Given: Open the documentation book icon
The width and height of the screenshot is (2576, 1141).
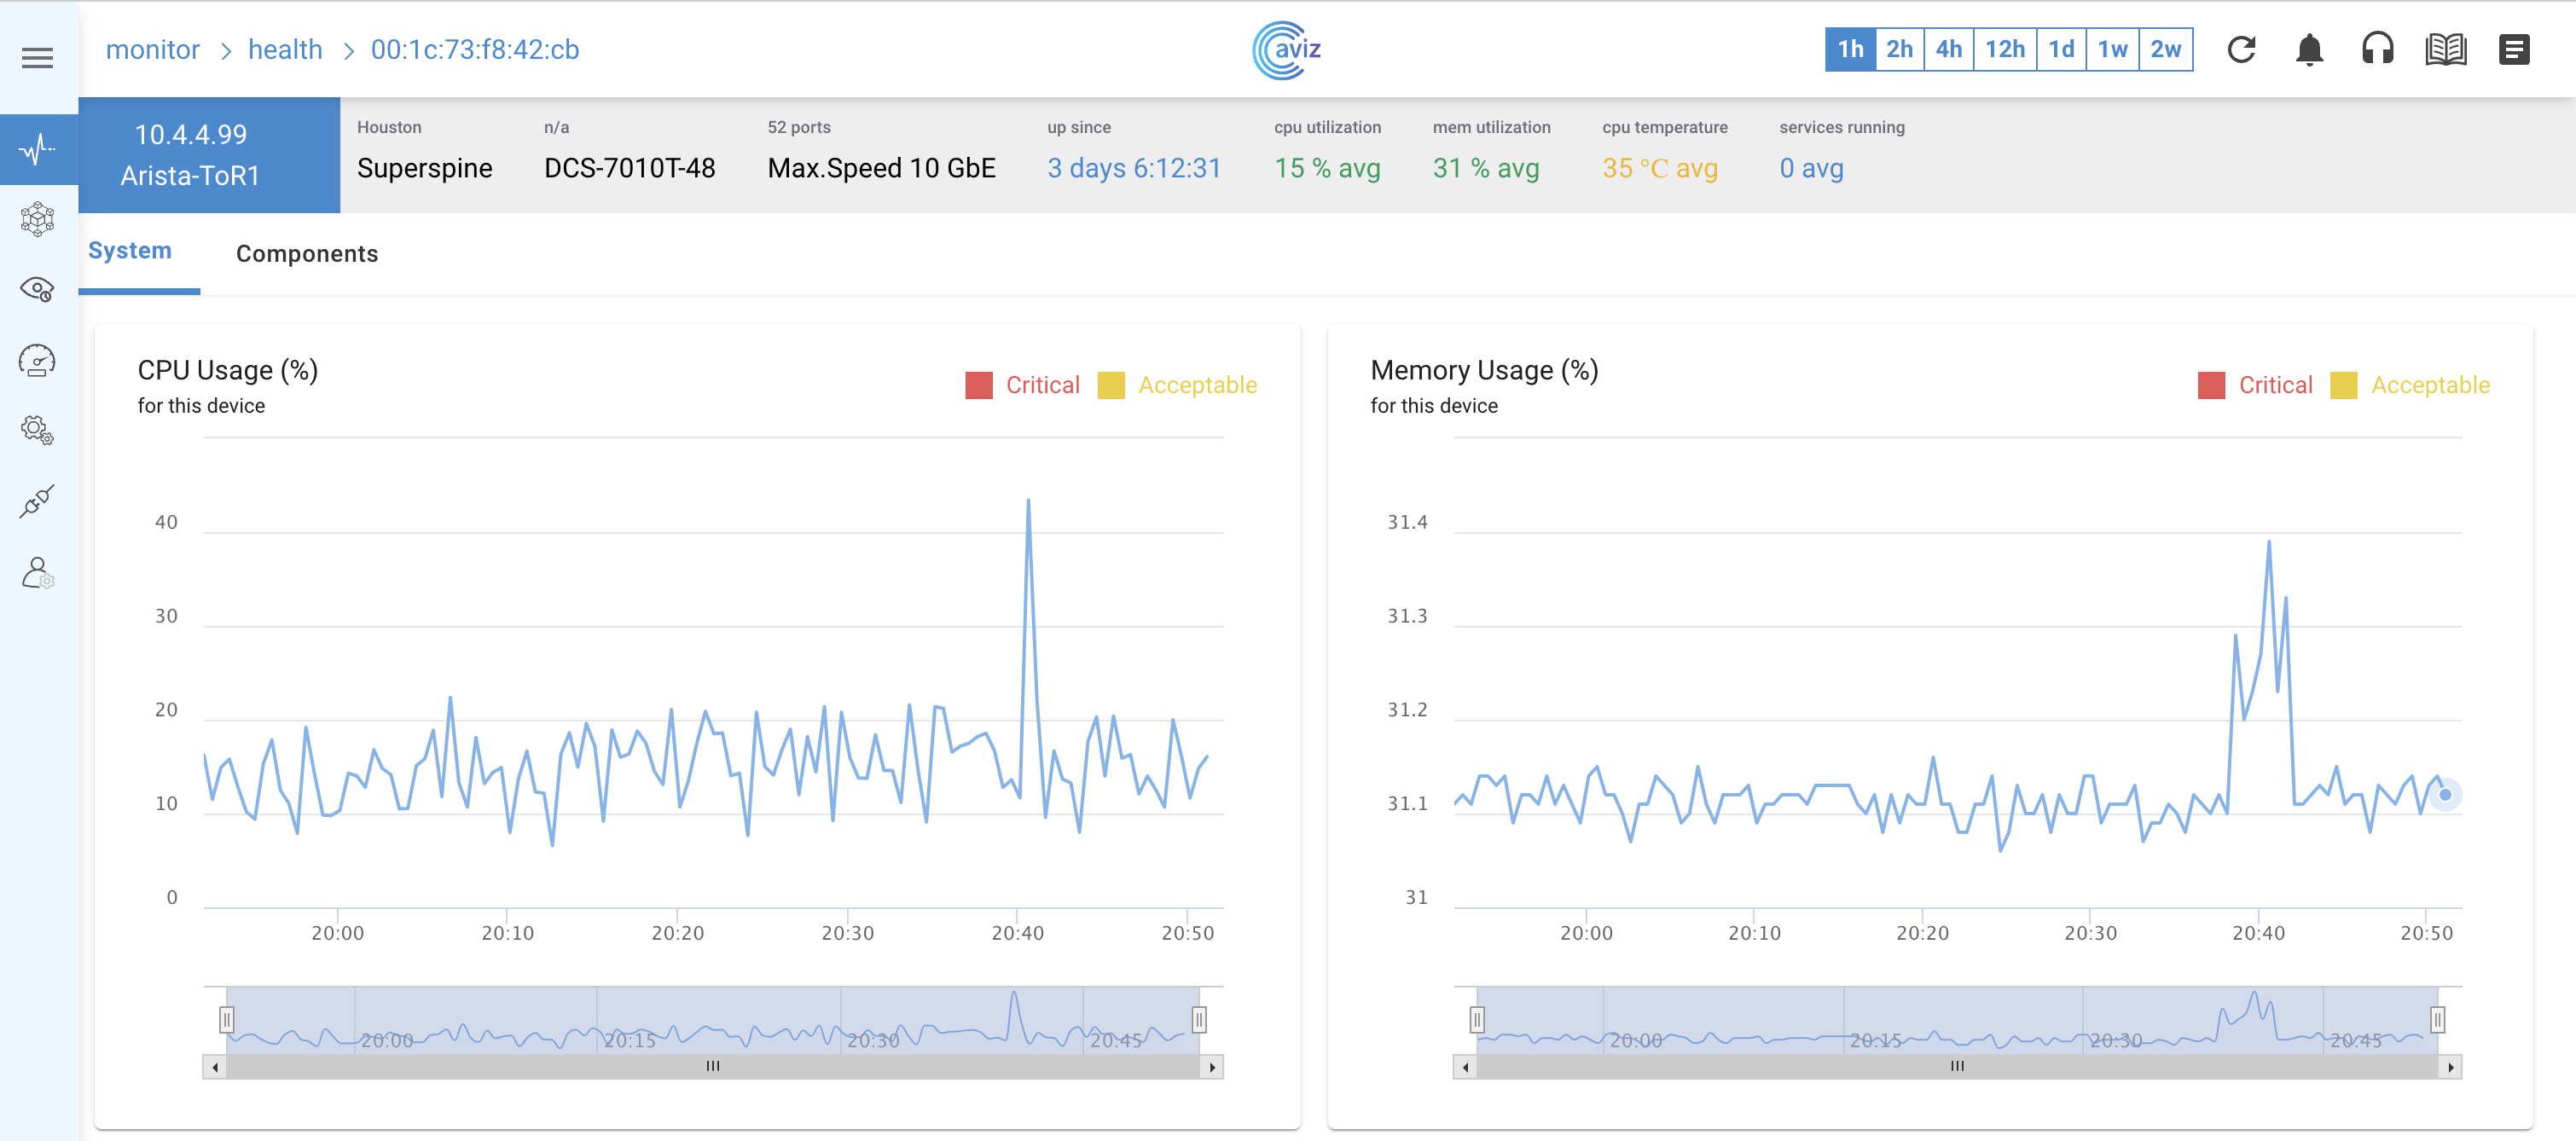Looking at the screenshot, I should pos(2445,49).
